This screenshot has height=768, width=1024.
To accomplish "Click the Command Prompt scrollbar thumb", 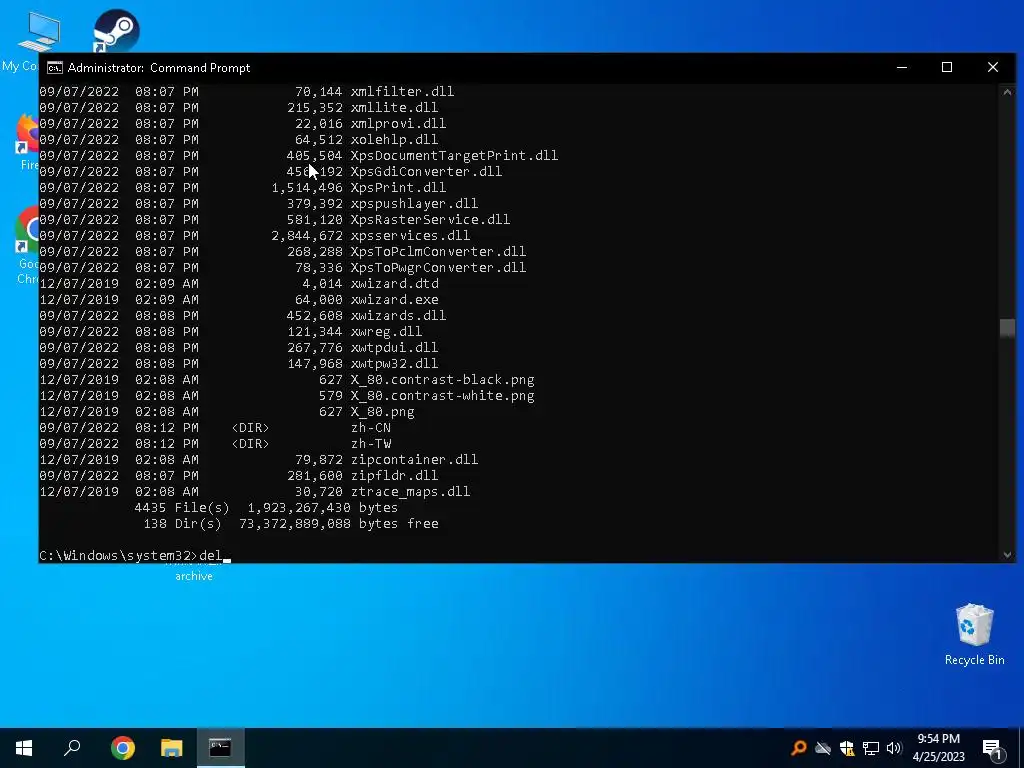I will pos(1007,328).
